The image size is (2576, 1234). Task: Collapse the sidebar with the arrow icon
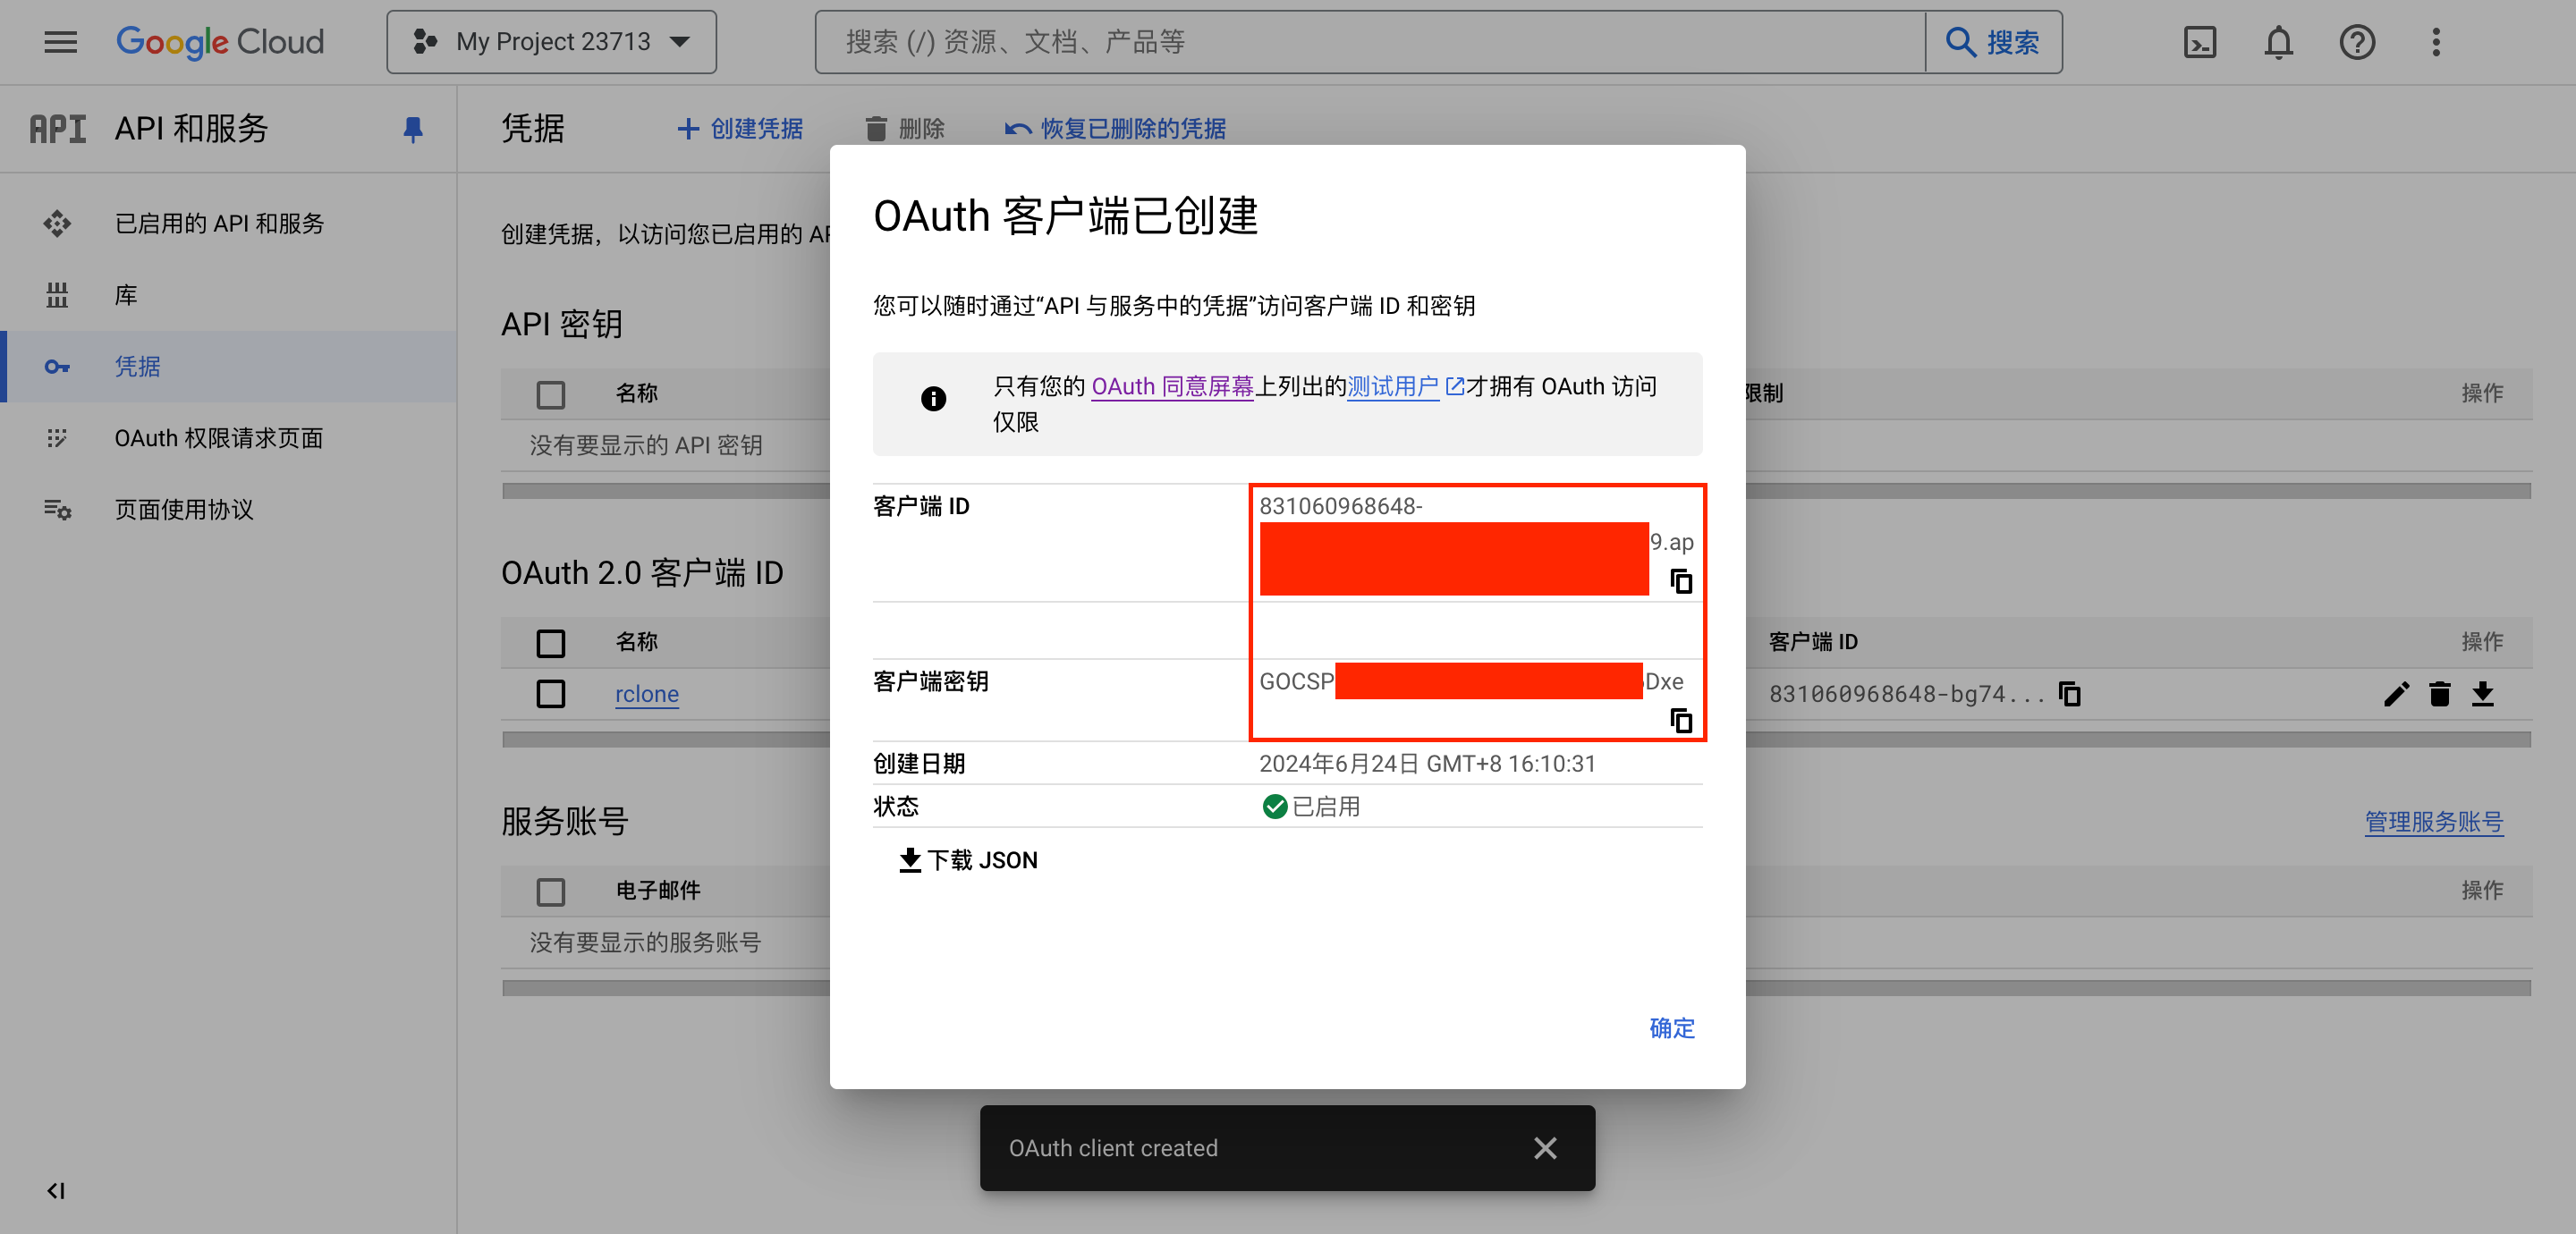56,1190
